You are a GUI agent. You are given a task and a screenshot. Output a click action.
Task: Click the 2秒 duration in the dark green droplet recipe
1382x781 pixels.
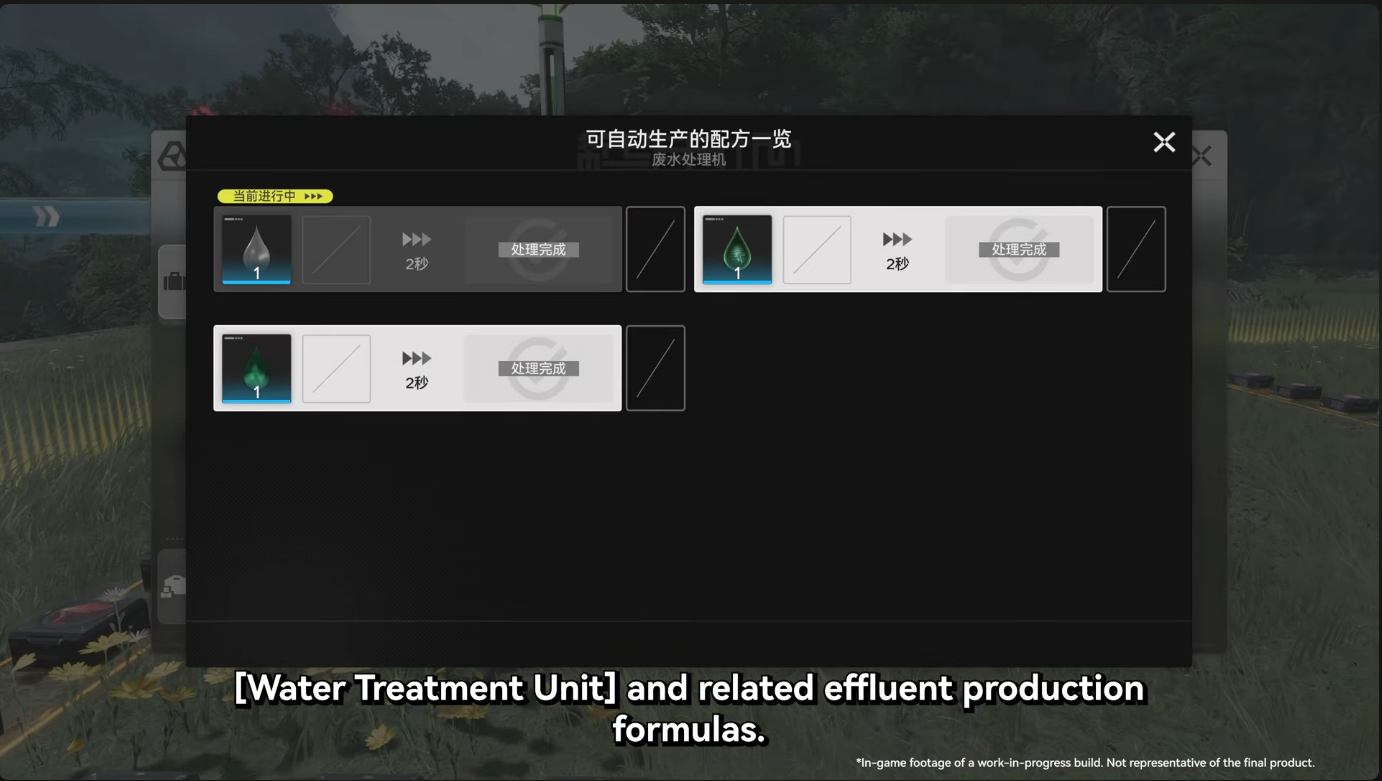tap(417, 383)
